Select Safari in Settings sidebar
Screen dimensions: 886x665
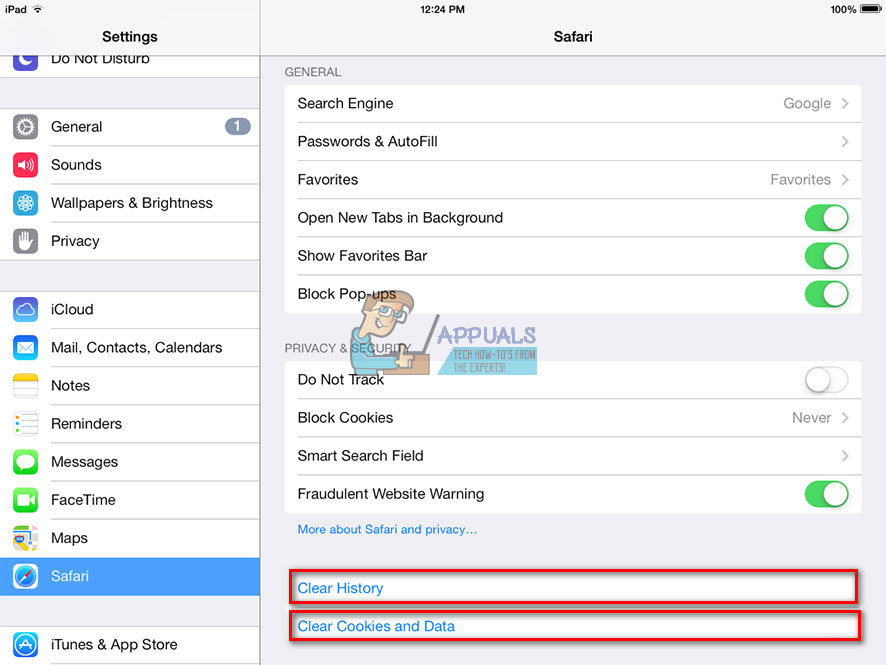[x=130, y=576]
